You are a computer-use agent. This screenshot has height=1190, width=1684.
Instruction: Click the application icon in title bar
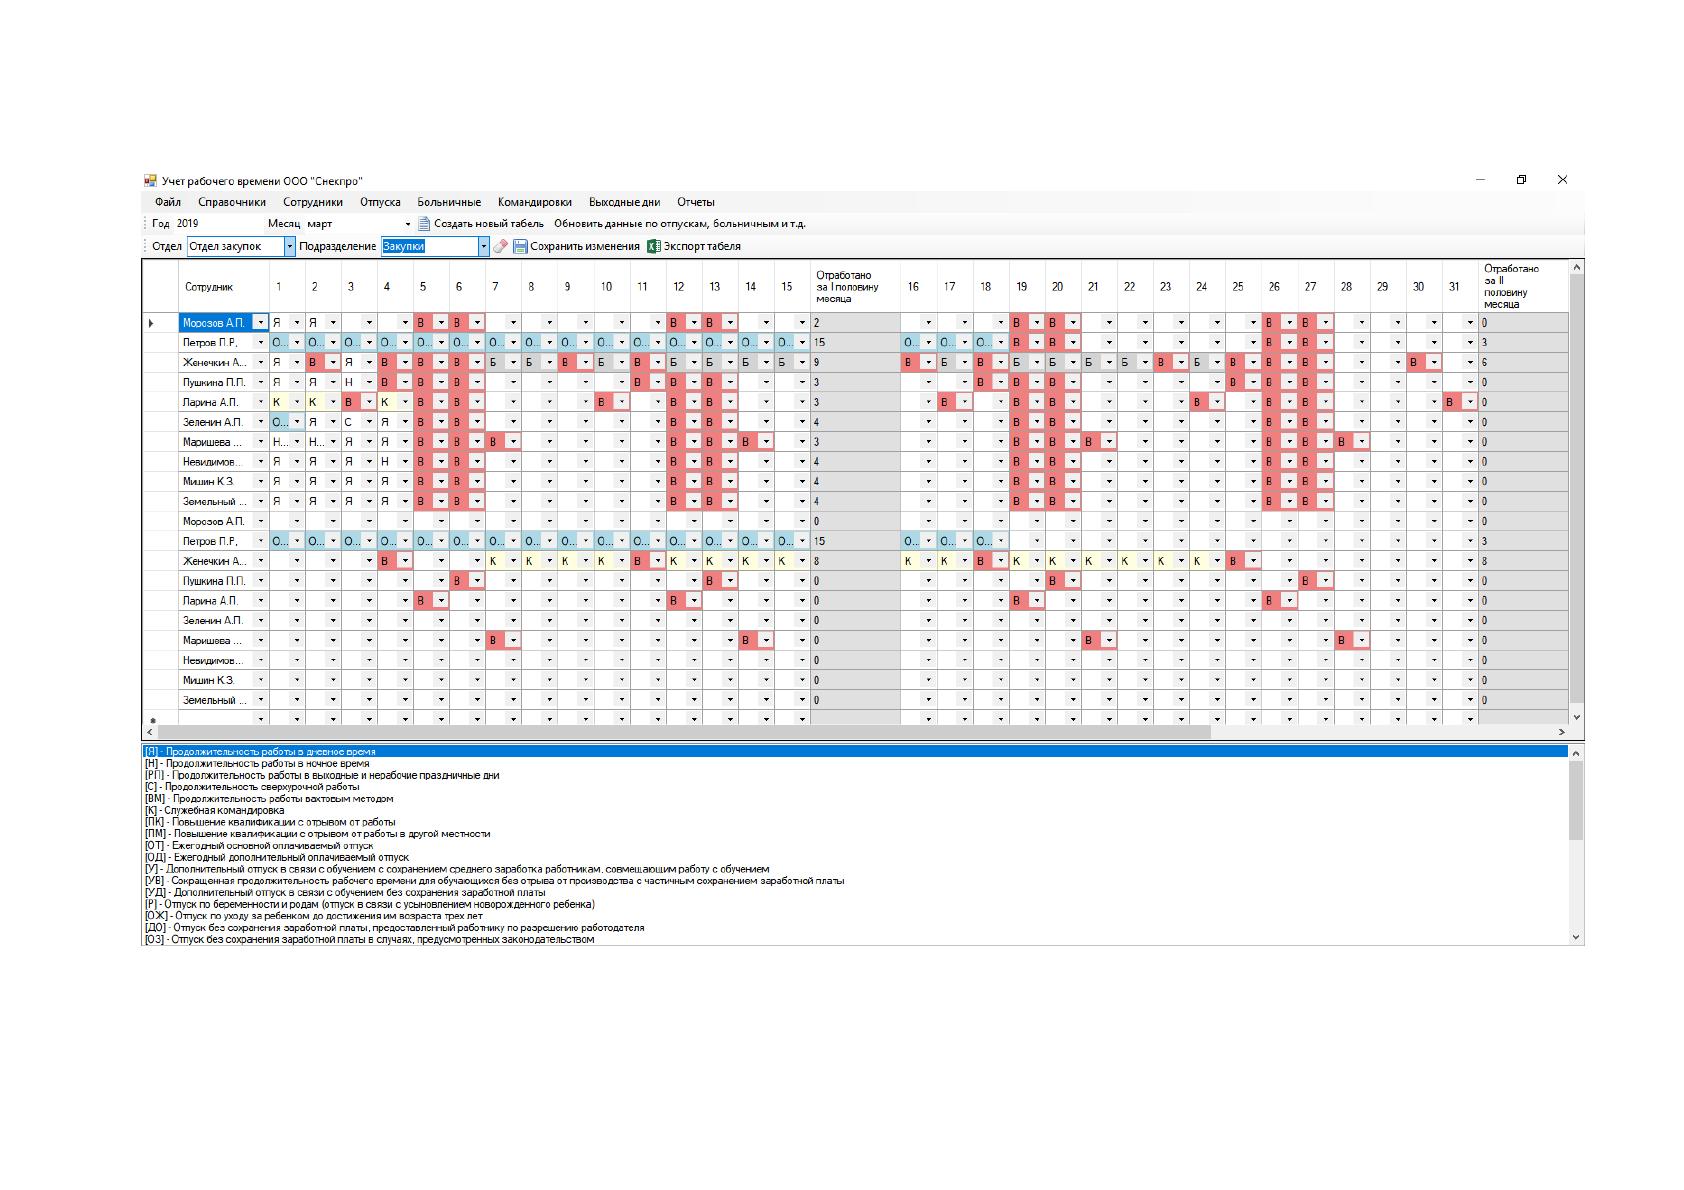(x=150, y=180)
